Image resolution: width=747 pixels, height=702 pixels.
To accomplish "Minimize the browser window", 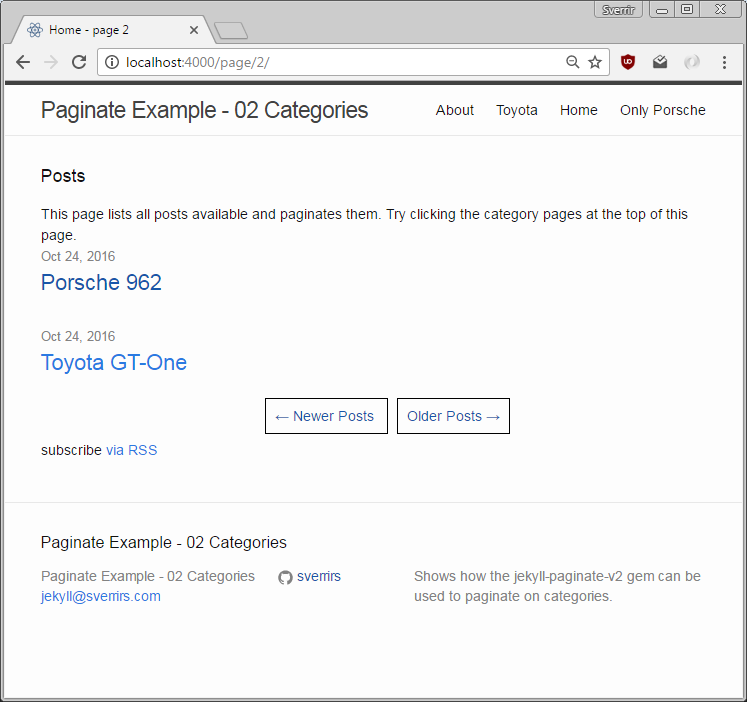I will (662, 10).
